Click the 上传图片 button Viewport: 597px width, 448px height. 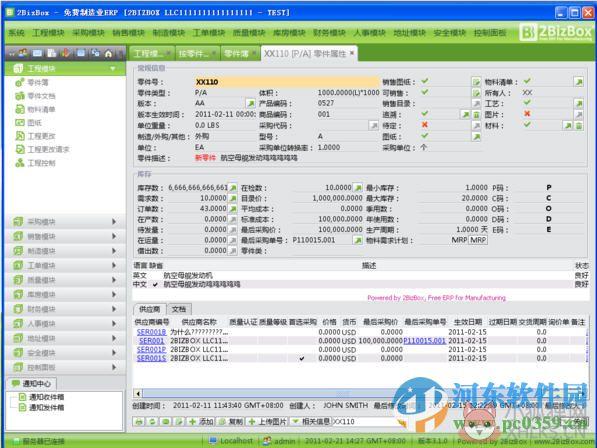(267, 422)
